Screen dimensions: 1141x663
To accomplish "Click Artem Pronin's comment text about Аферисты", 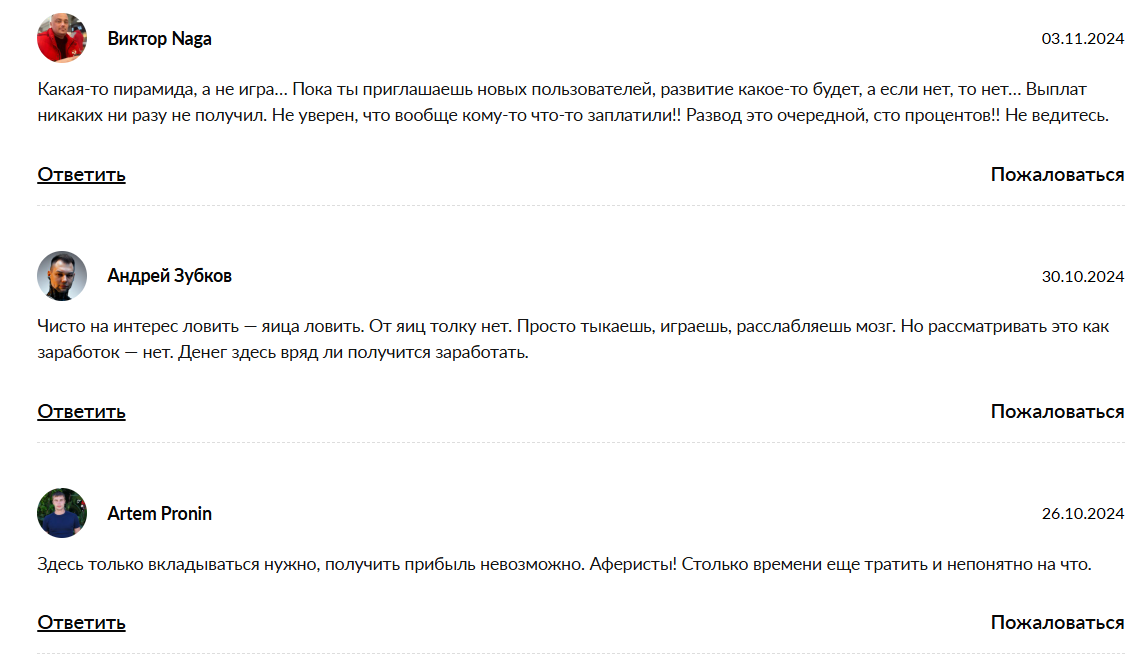I will (563, 565).
